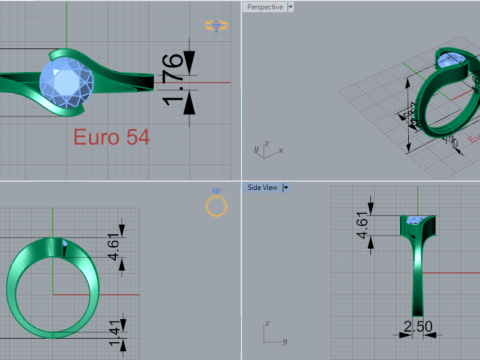Select the 1.41 dimension in front view
The height and width of the screenshot is (360, 480).
click(x=114, y=333)
